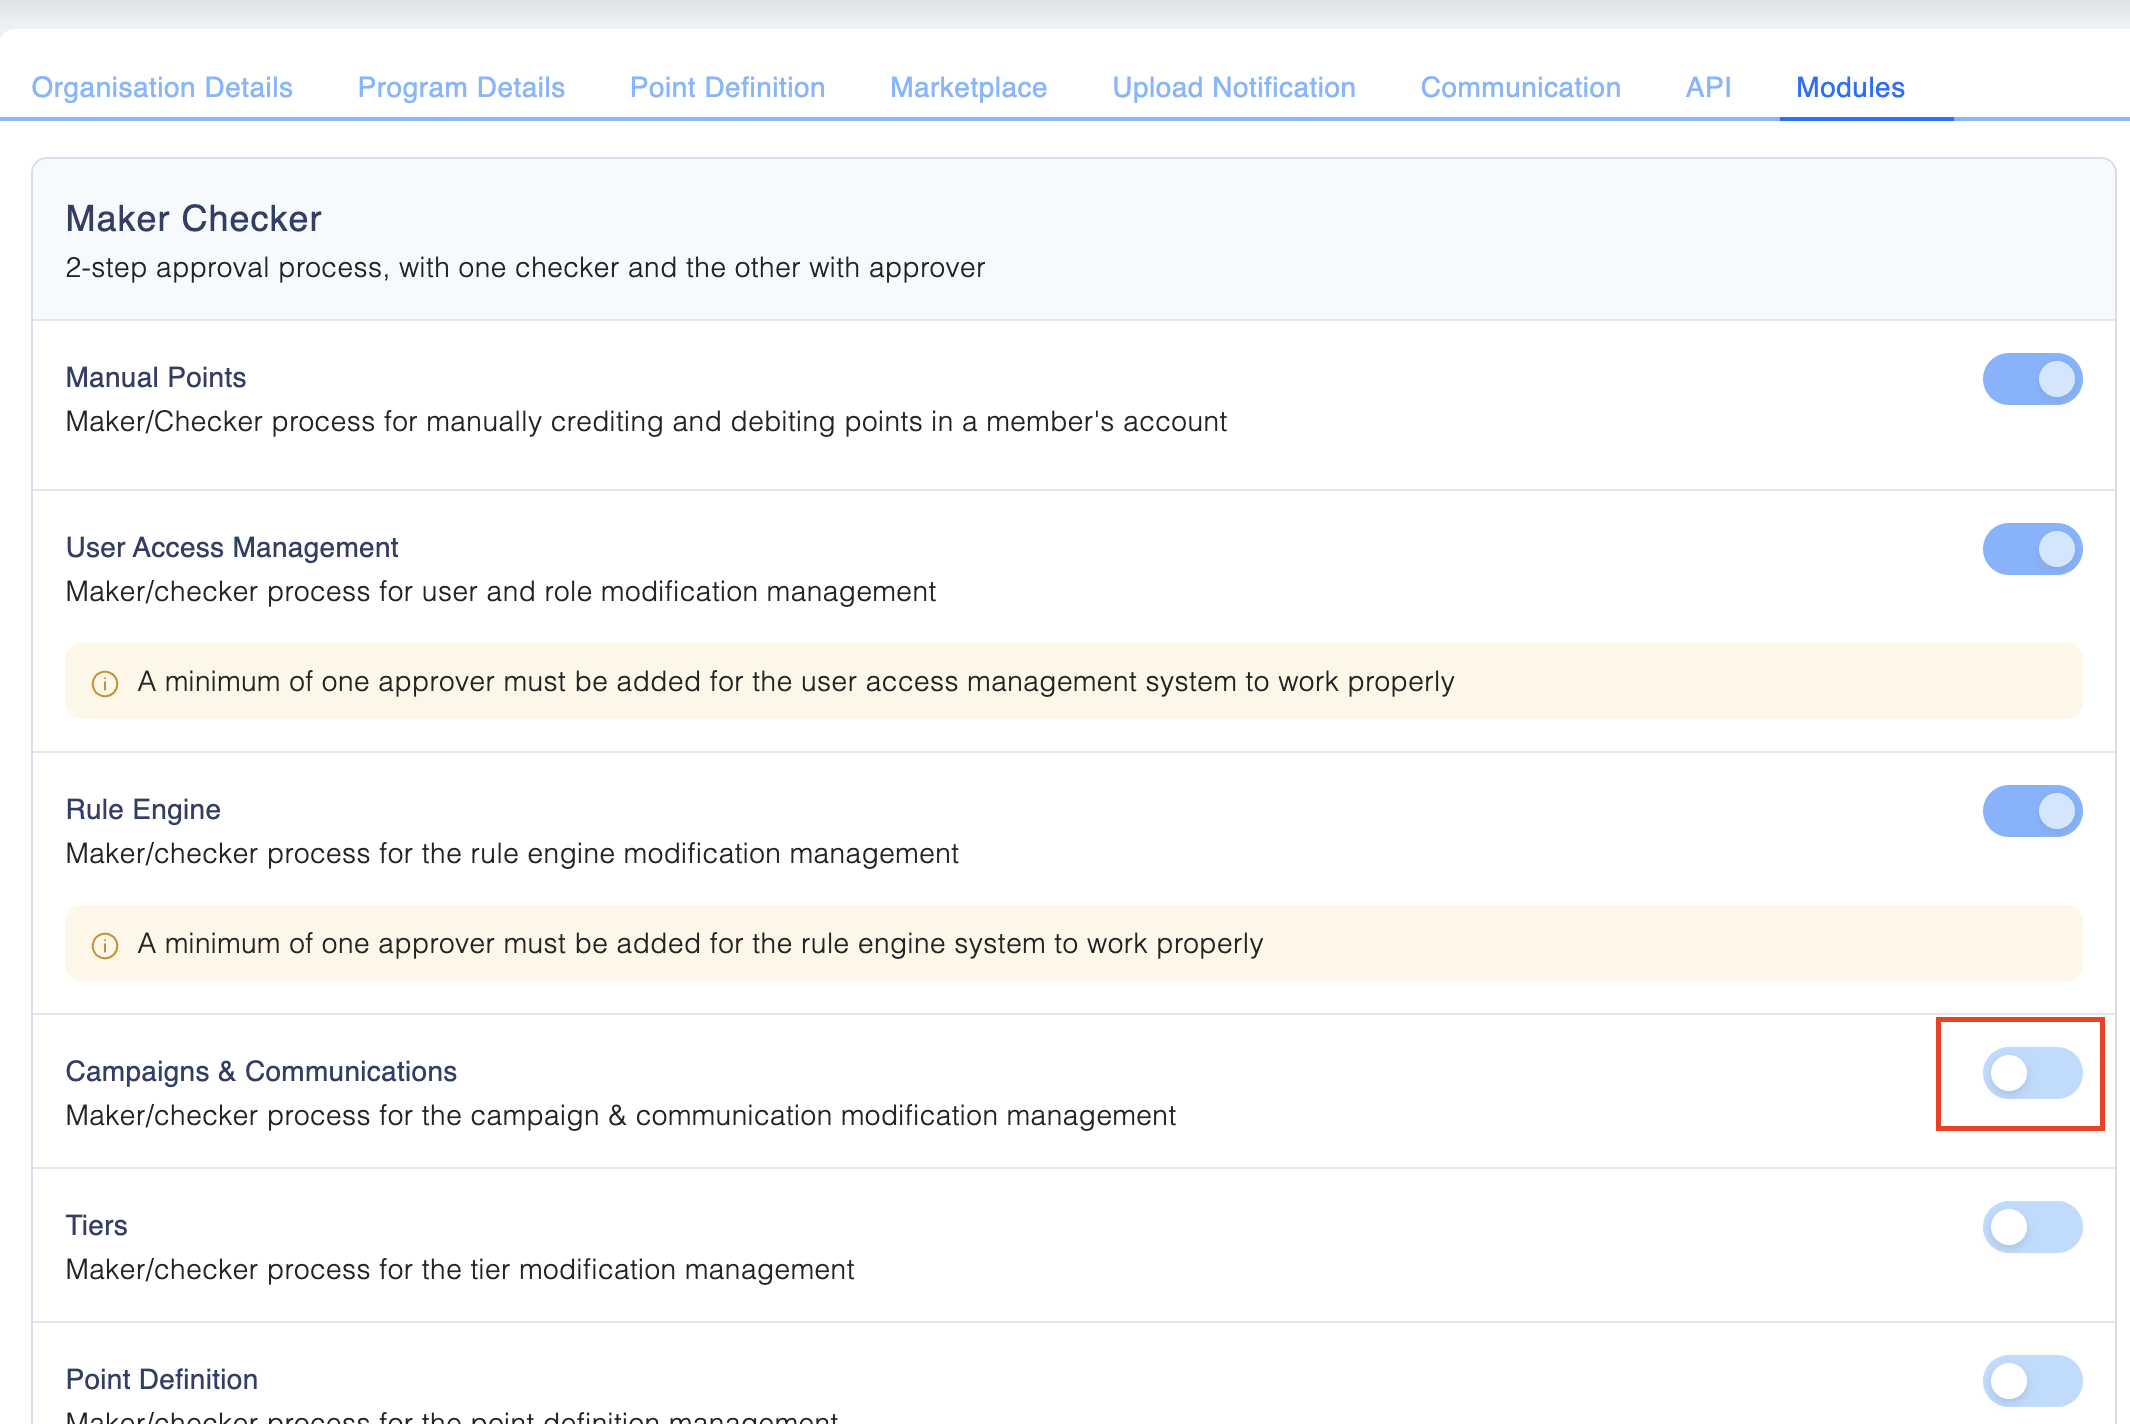Click the Maker Checker heading
The image size is (2130, 1424).
point(193,219)
